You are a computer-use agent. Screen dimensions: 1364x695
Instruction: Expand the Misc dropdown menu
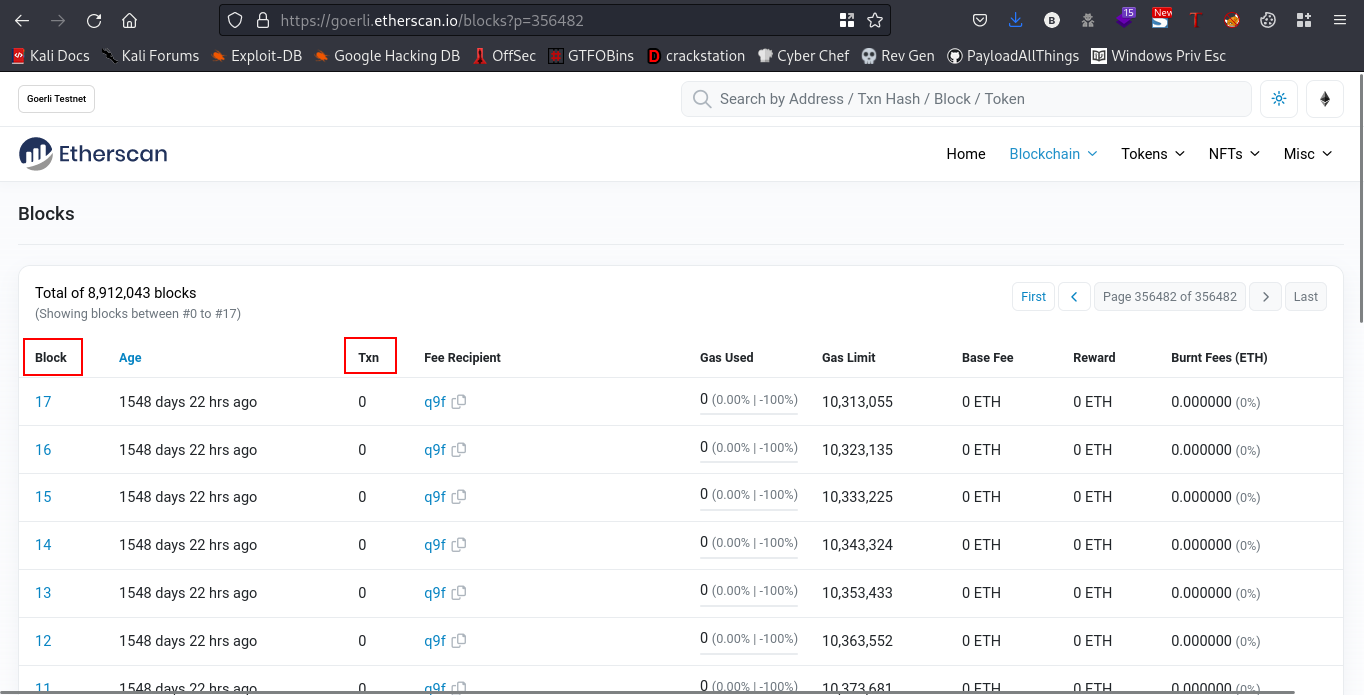[1308, 154]
